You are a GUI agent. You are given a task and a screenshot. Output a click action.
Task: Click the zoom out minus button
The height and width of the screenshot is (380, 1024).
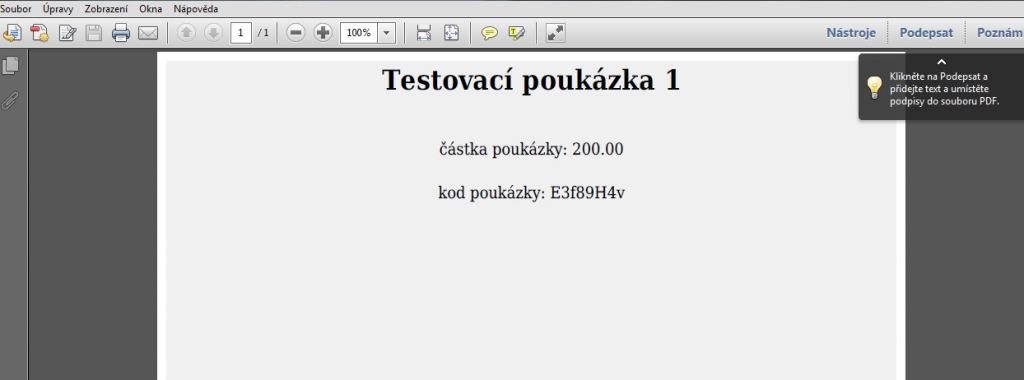pyautogui.click(x=296, y=33)
